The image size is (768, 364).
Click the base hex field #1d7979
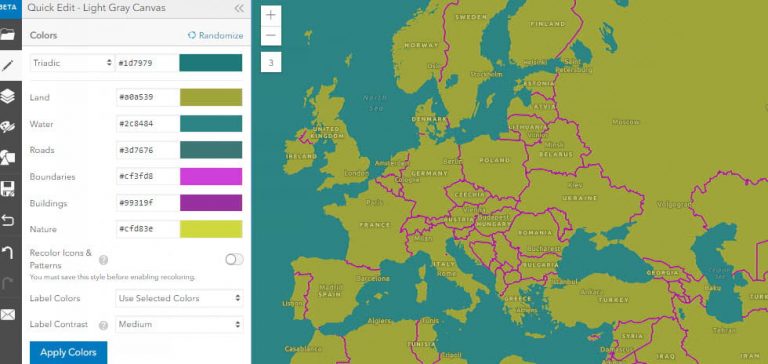coord(147,63)
